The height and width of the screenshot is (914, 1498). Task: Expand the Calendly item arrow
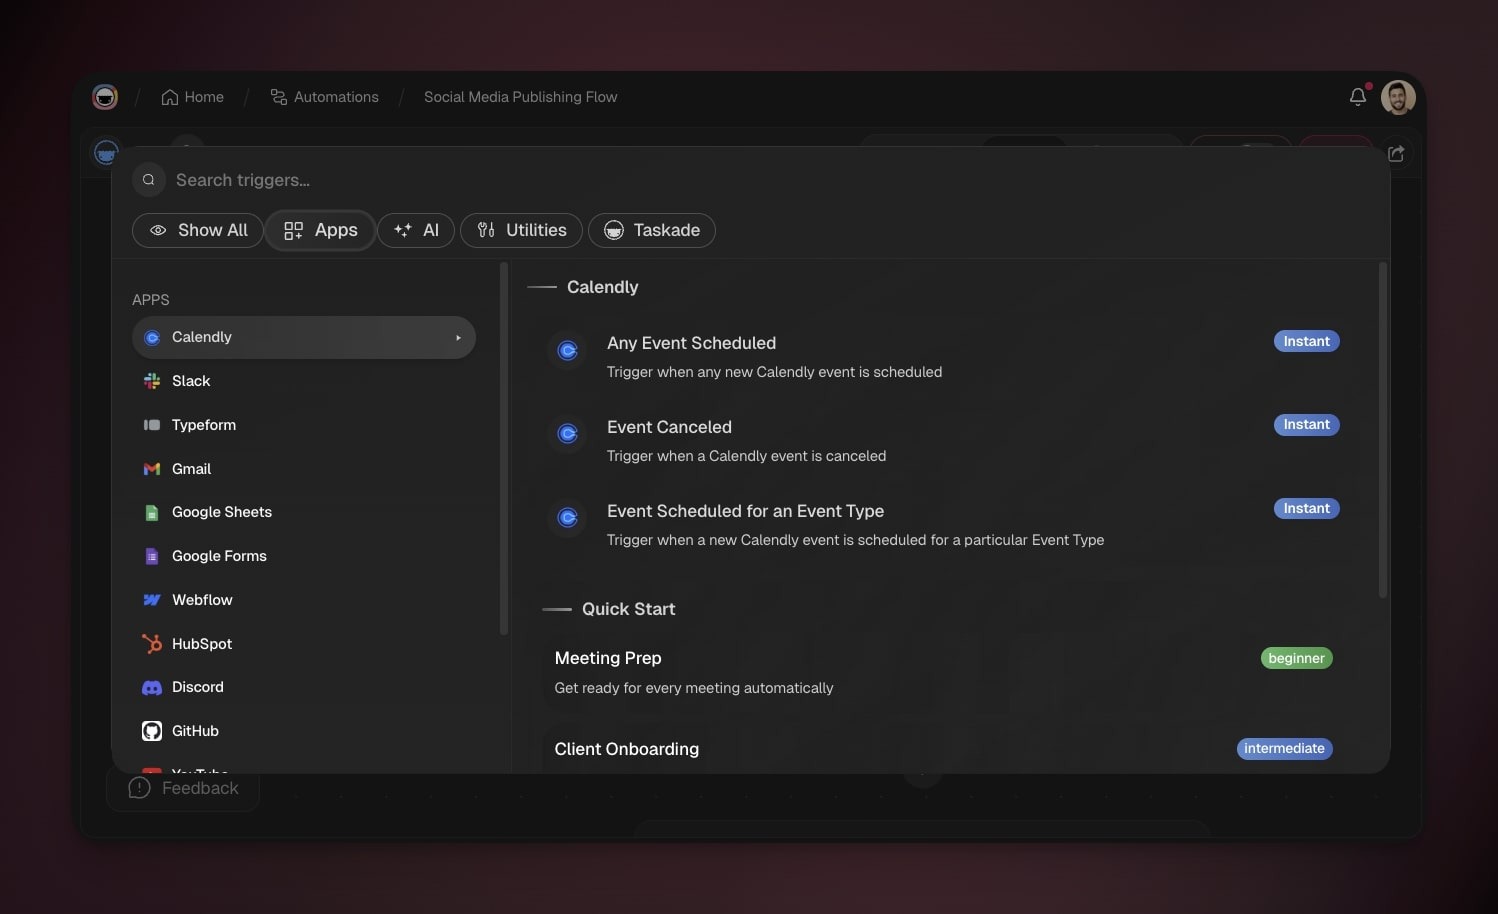458,338
